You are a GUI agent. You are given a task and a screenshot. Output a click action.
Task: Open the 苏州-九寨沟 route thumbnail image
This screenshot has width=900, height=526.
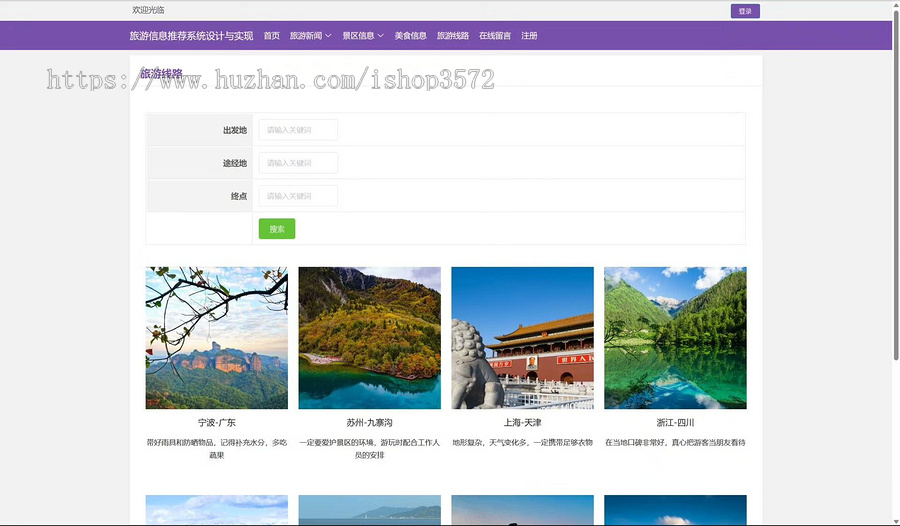point(370,338)
